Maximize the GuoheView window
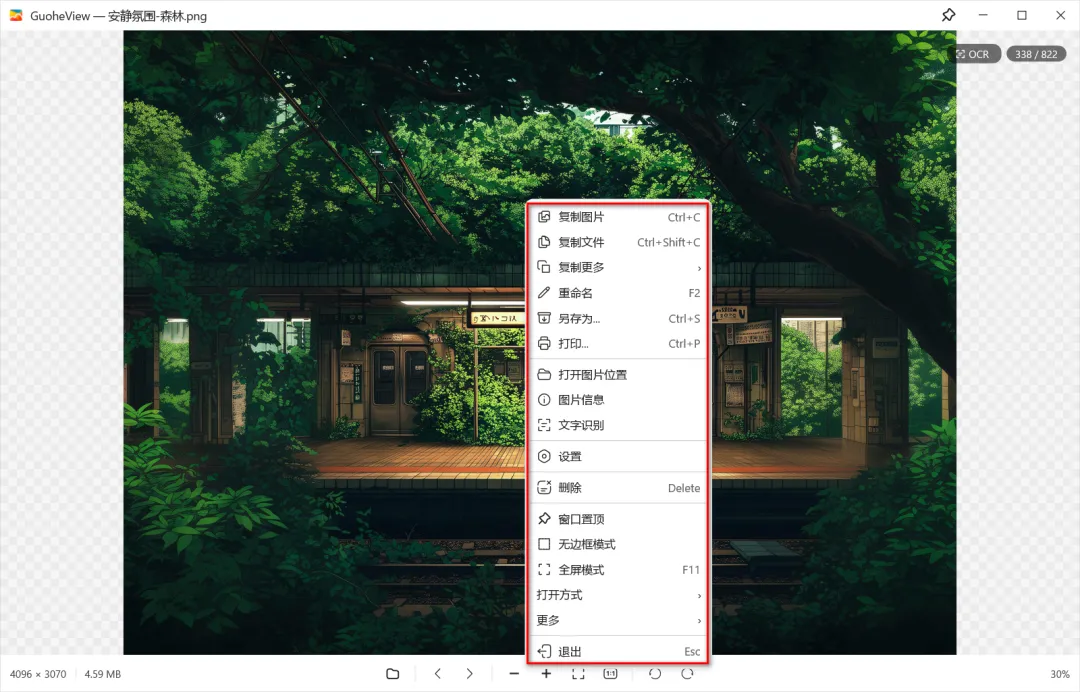 click(x=1022, y=15)
